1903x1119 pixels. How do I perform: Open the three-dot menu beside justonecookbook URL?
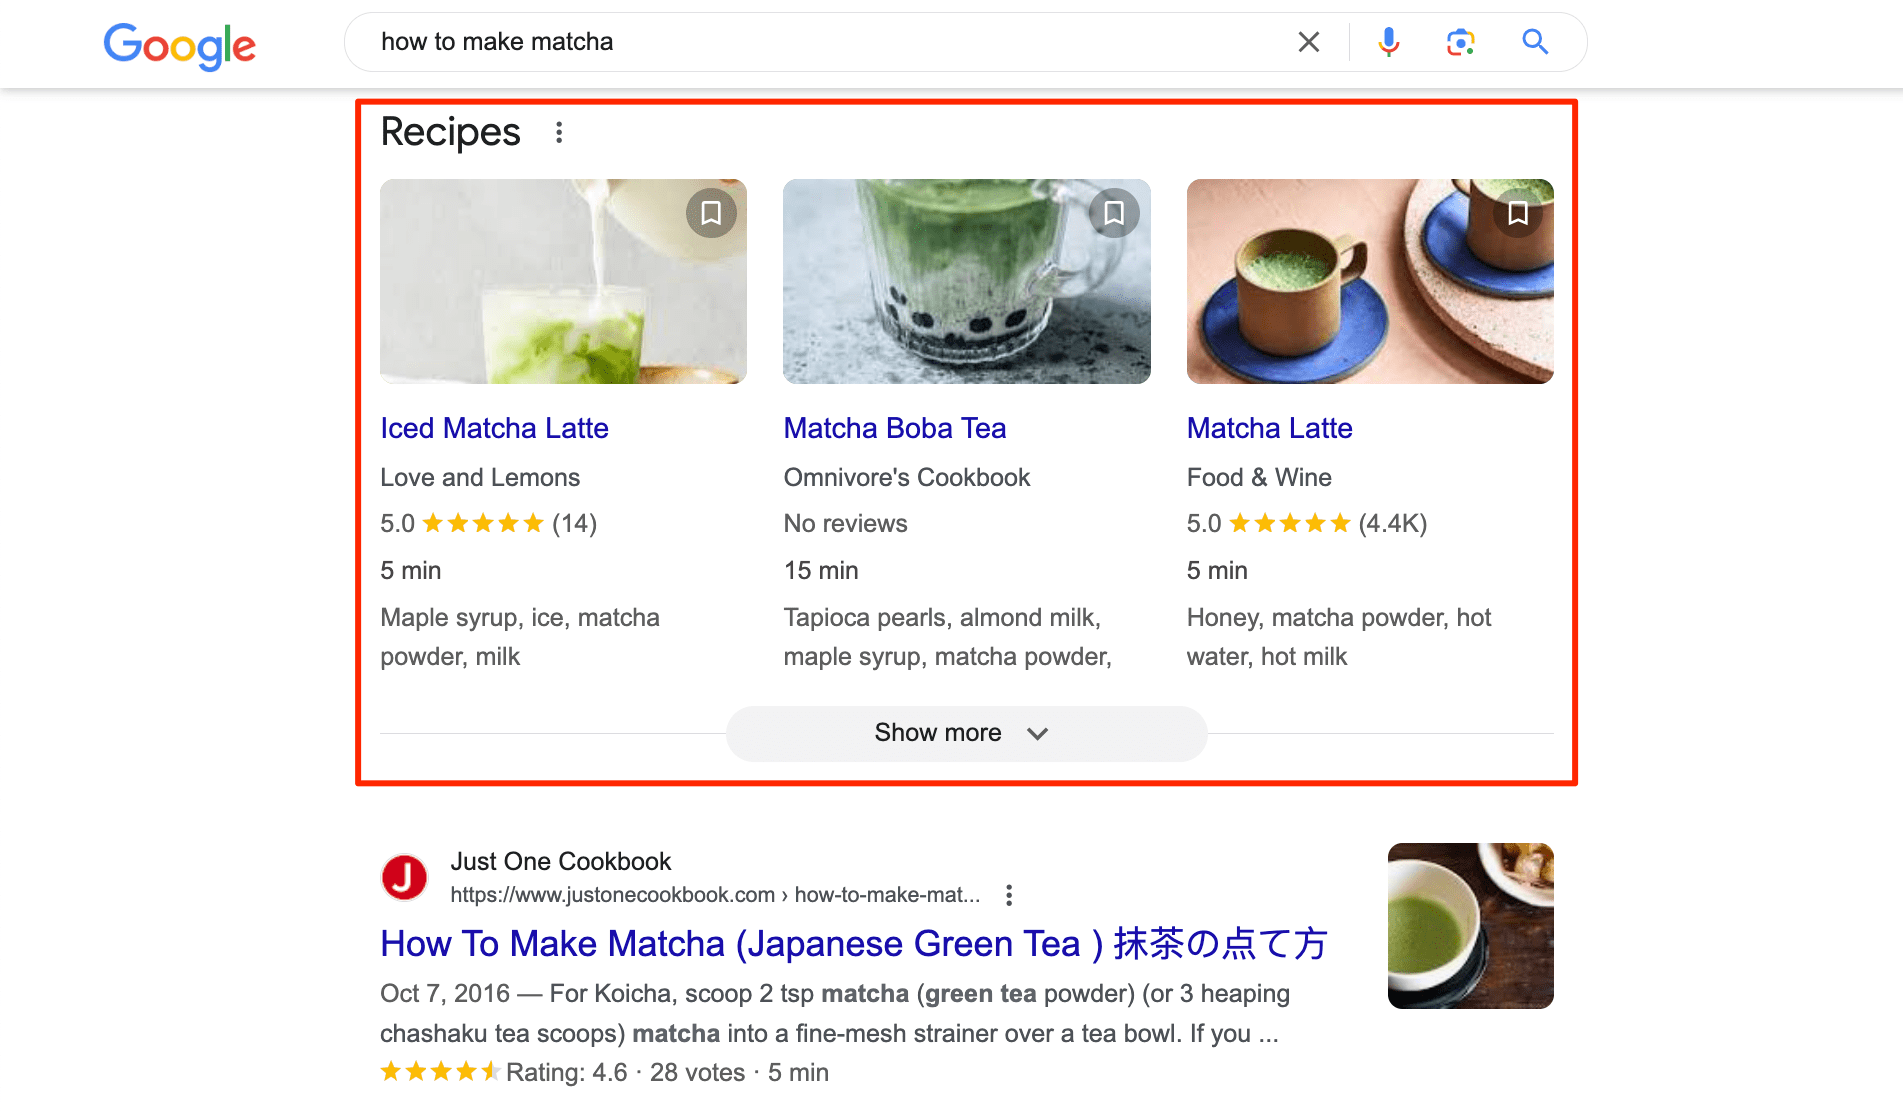coord(1009,895)
